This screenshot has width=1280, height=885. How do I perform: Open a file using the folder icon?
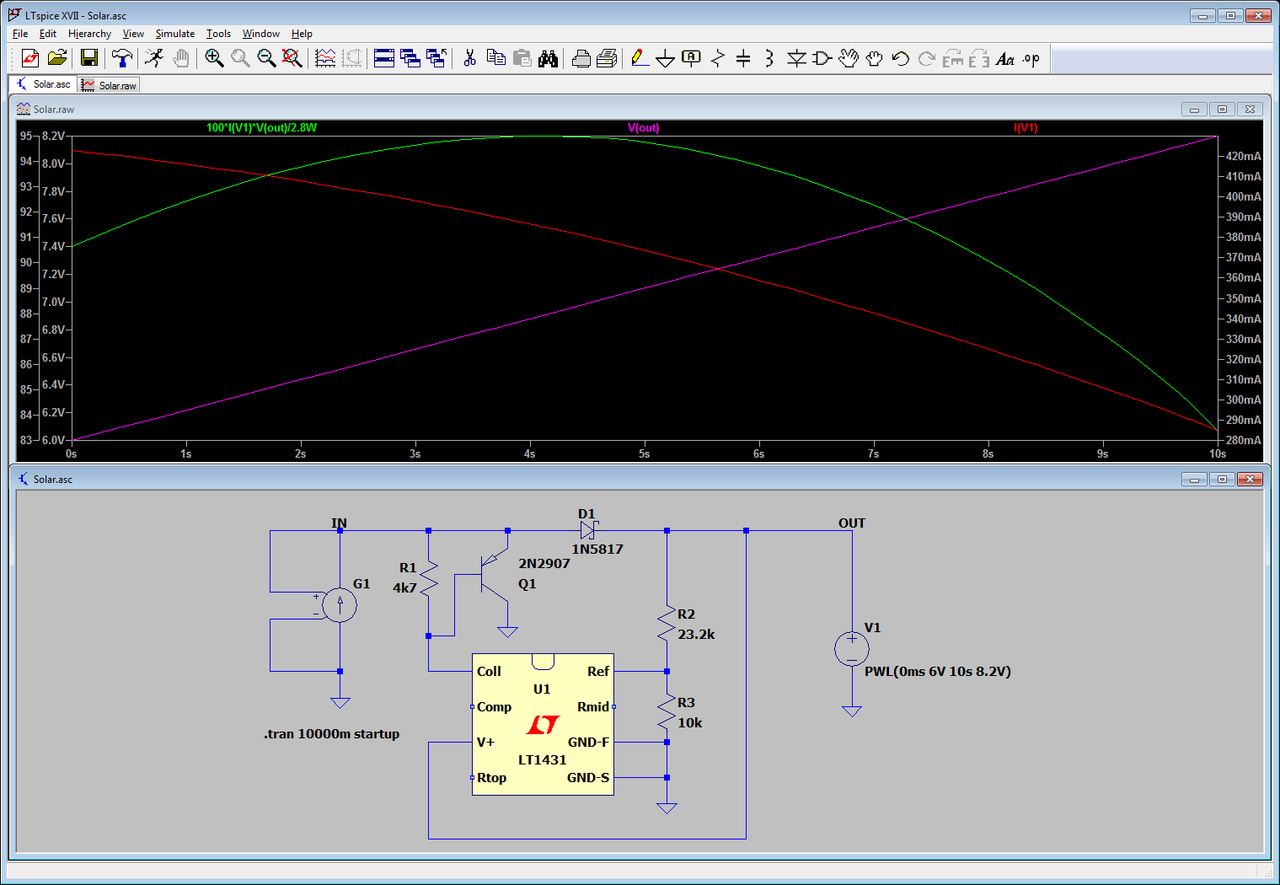point(57,58)
